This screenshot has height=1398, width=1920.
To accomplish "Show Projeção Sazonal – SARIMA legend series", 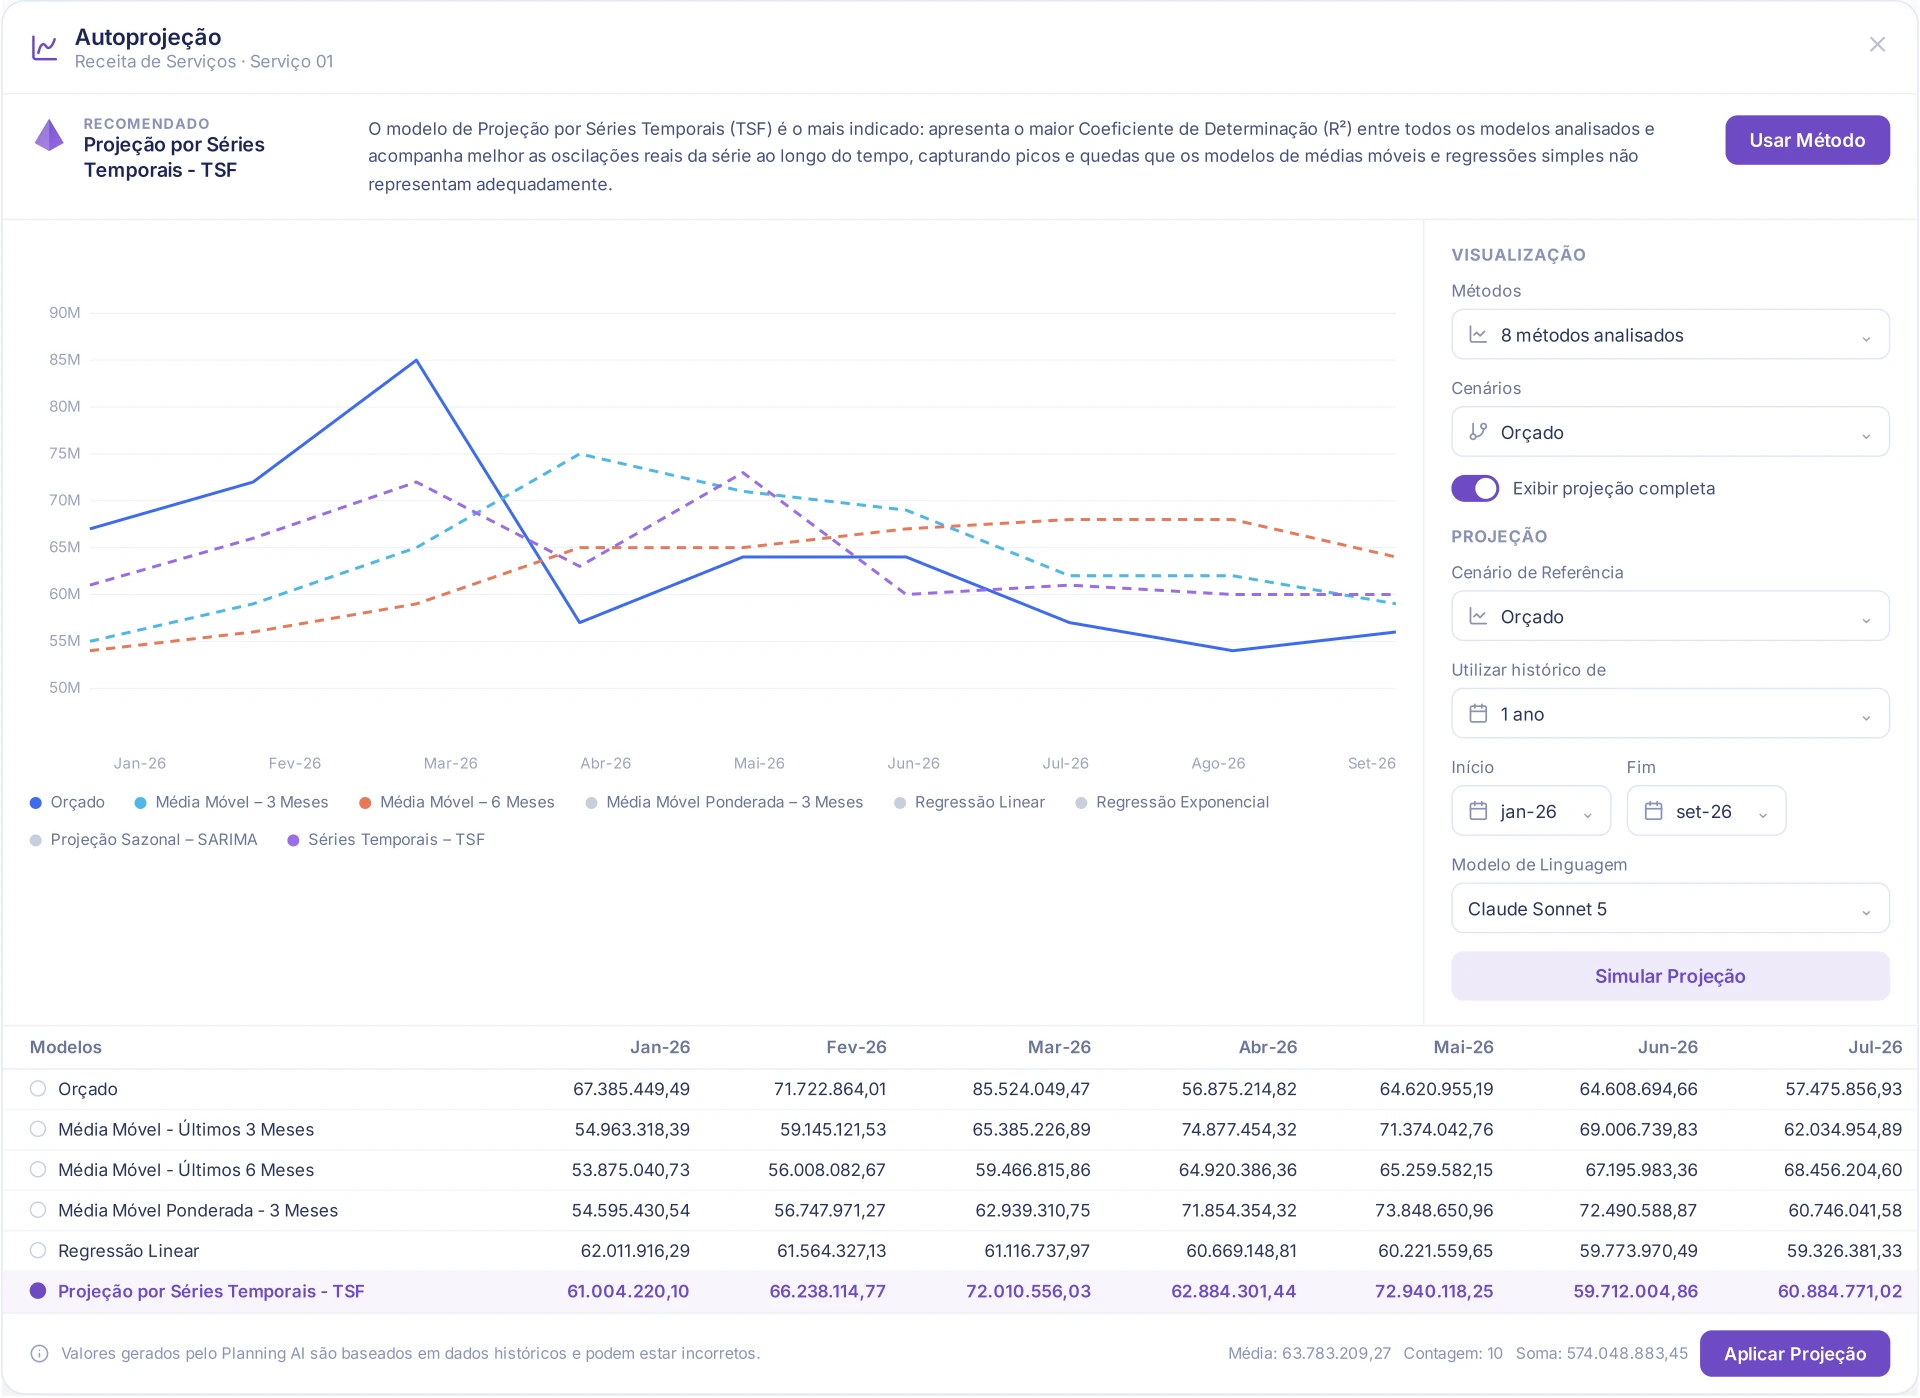I will [x=143, y=840].
